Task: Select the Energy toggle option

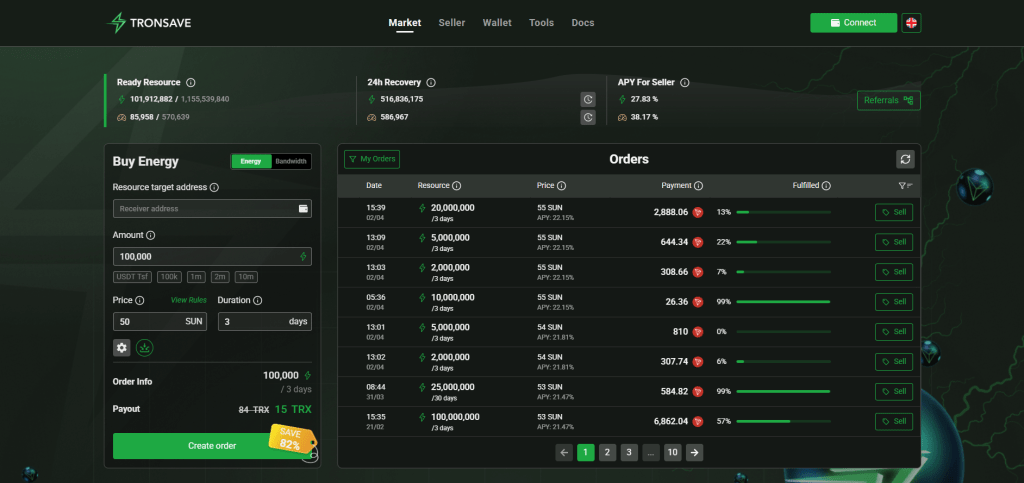Action: [250, 161]
